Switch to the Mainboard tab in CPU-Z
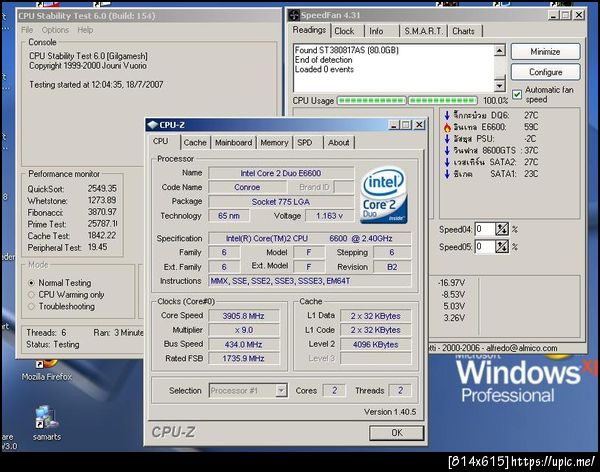Screen dimensions: 600x472 233,143
